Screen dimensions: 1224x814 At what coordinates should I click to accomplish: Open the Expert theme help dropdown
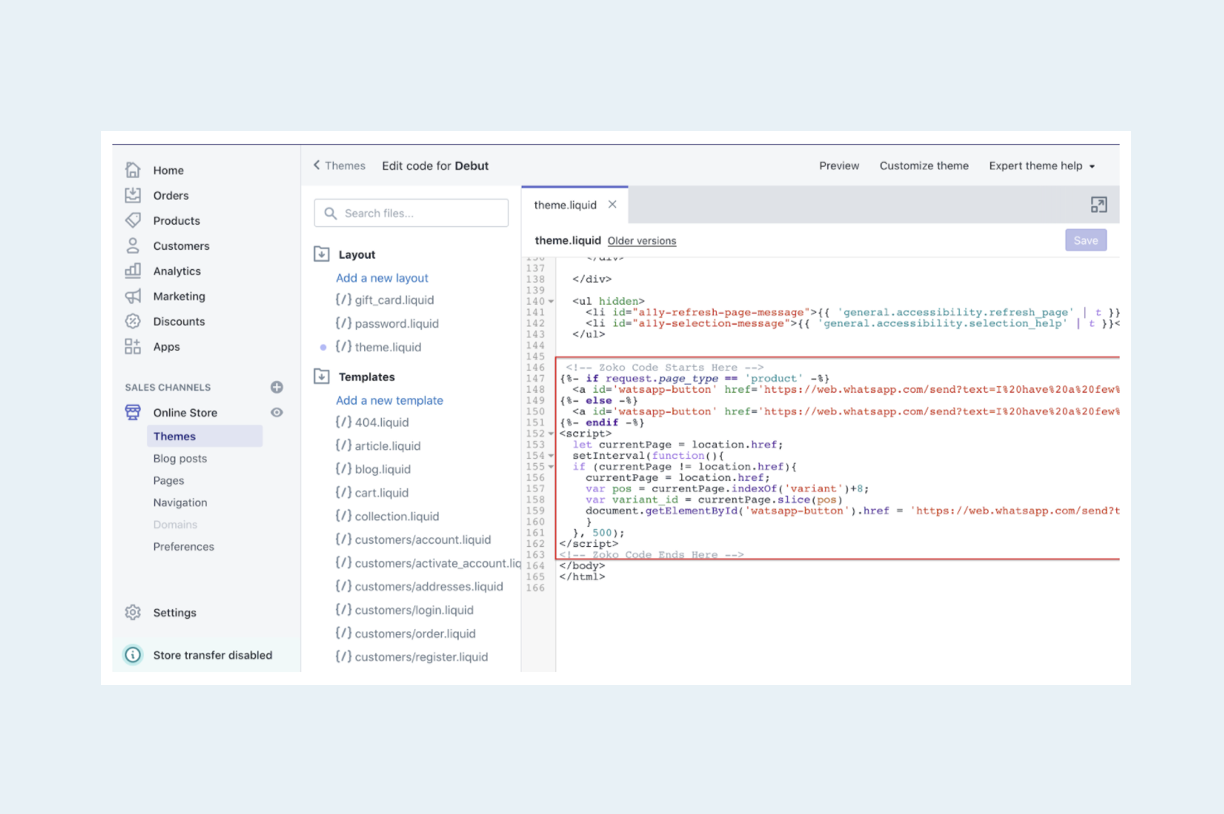coord(1042,166)
